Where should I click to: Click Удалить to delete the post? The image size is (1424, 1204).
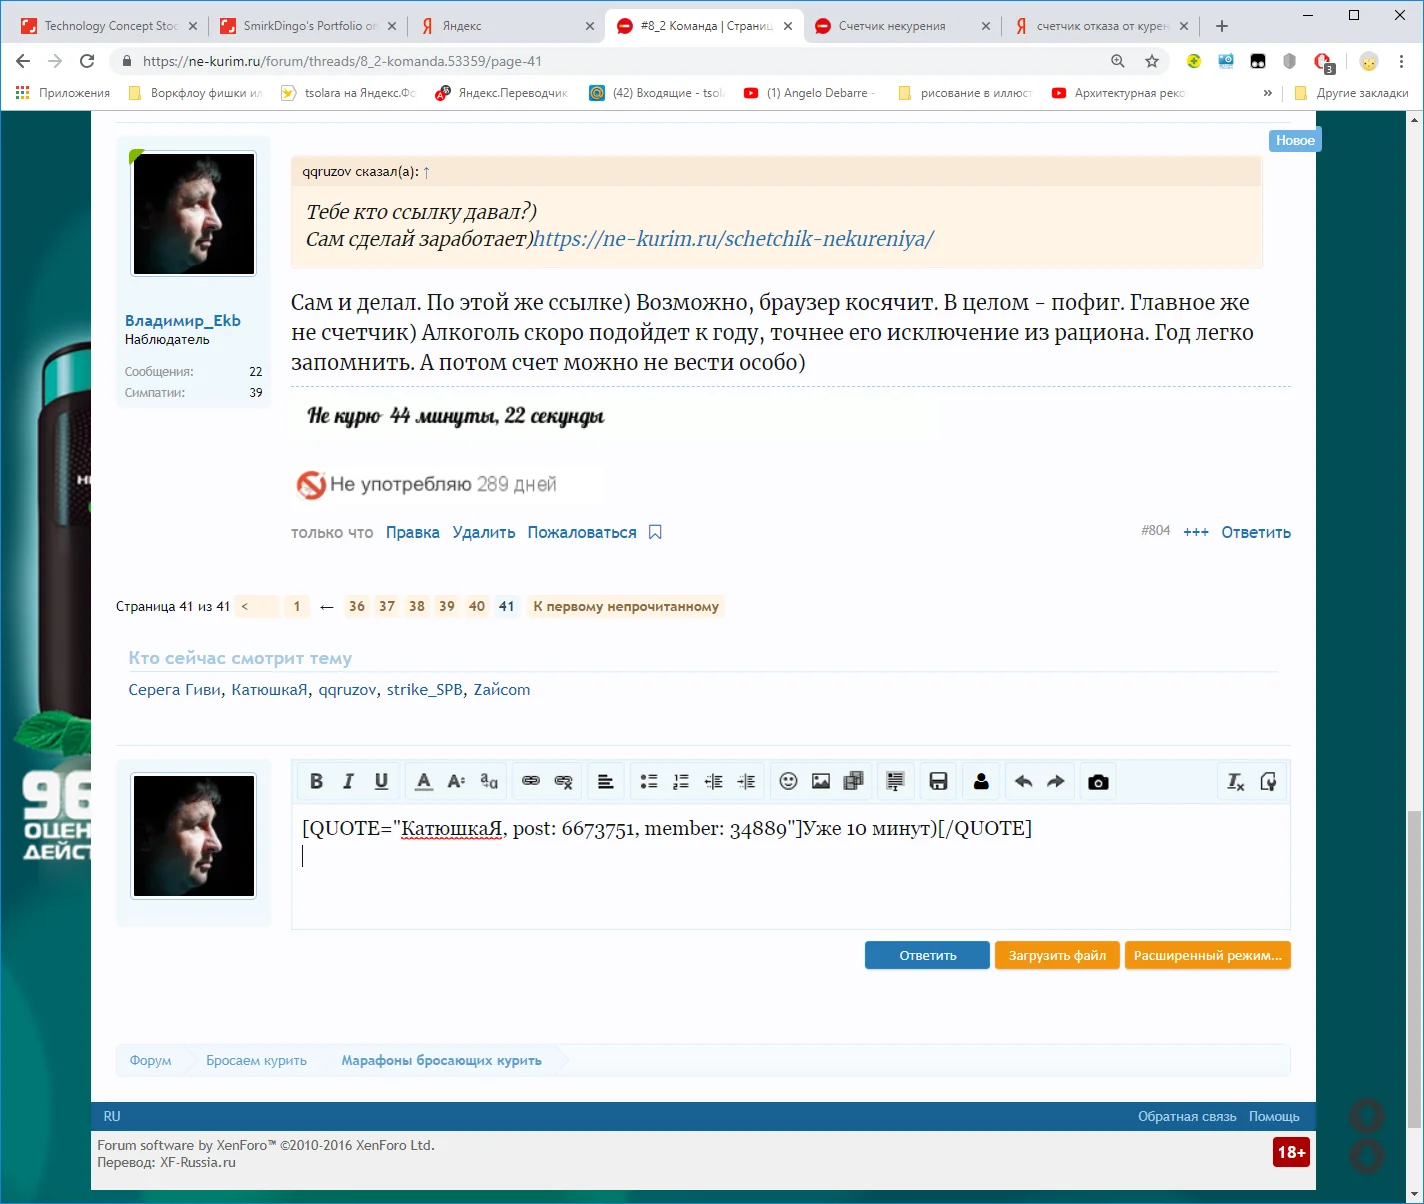[484, 532]
